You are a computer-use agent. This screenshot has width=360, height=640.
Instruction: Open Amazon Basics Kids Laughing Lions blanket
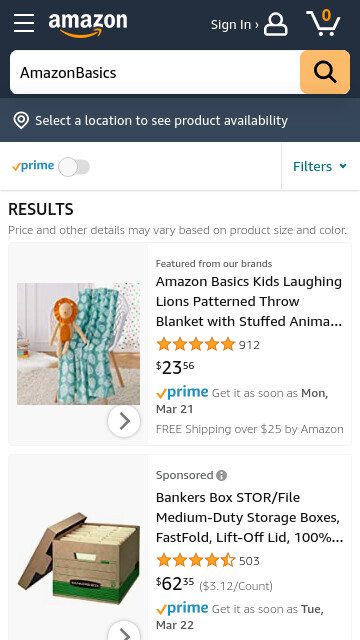(249, 302)
